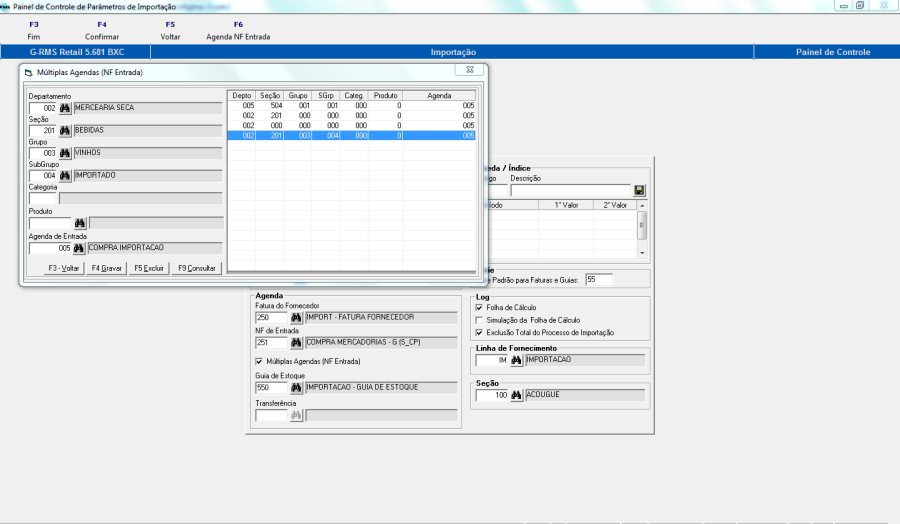Click empty Produto code field
900x524 pixels.
click(50, 223)
